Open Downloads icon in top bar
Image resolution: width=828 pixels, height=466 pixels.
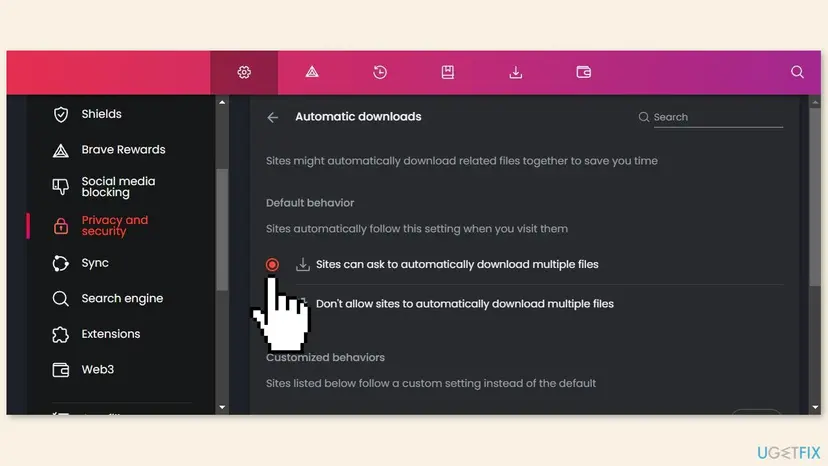(516, 72)
